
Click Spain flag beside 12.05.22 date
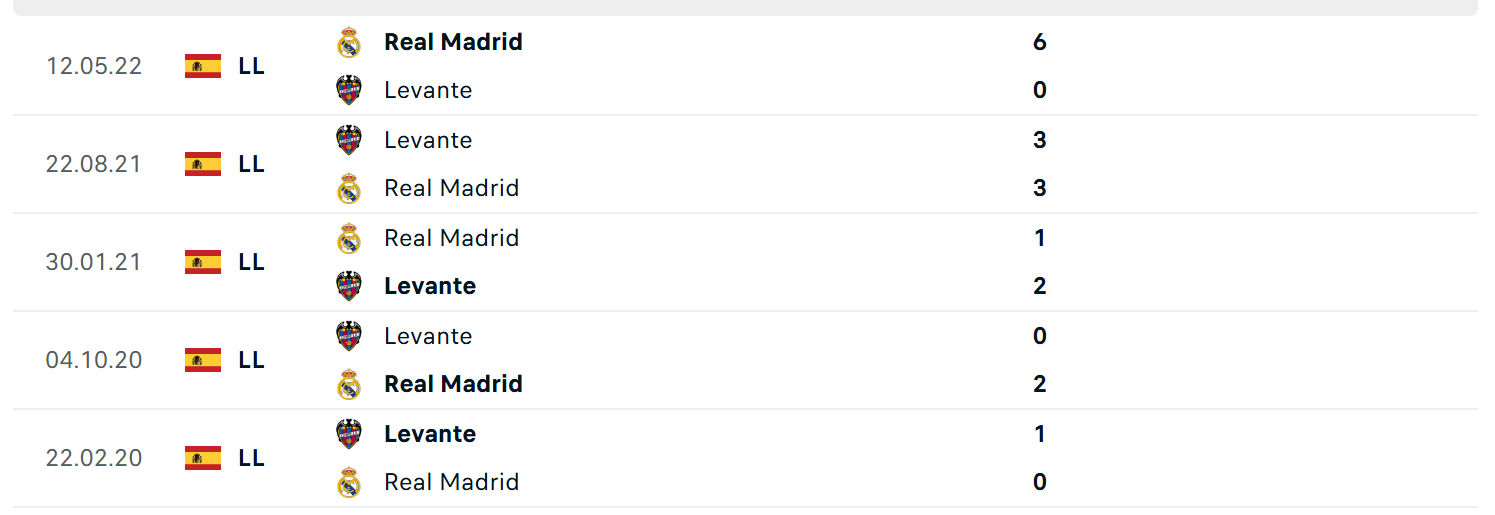tap(203, 66)
